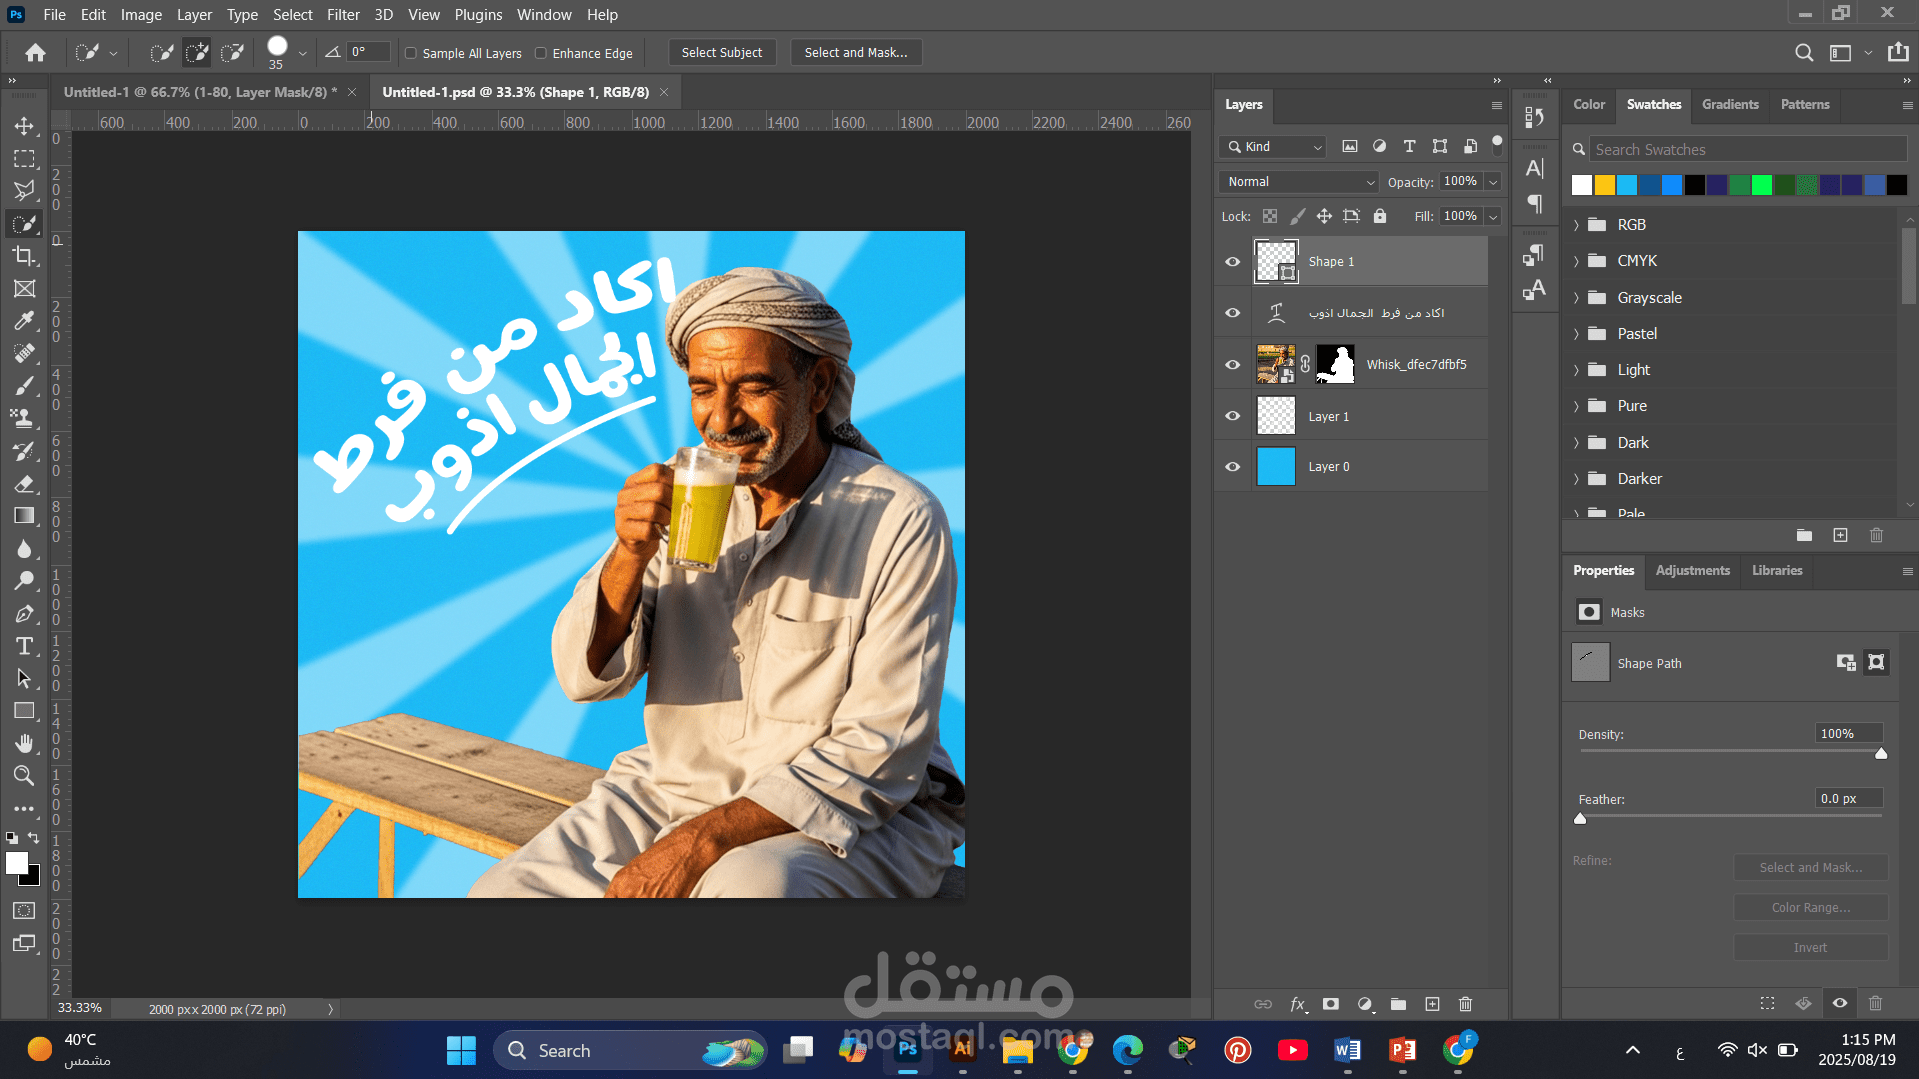Select the Dodge tool
The image size is (1919, 1079).
(24, 581)
